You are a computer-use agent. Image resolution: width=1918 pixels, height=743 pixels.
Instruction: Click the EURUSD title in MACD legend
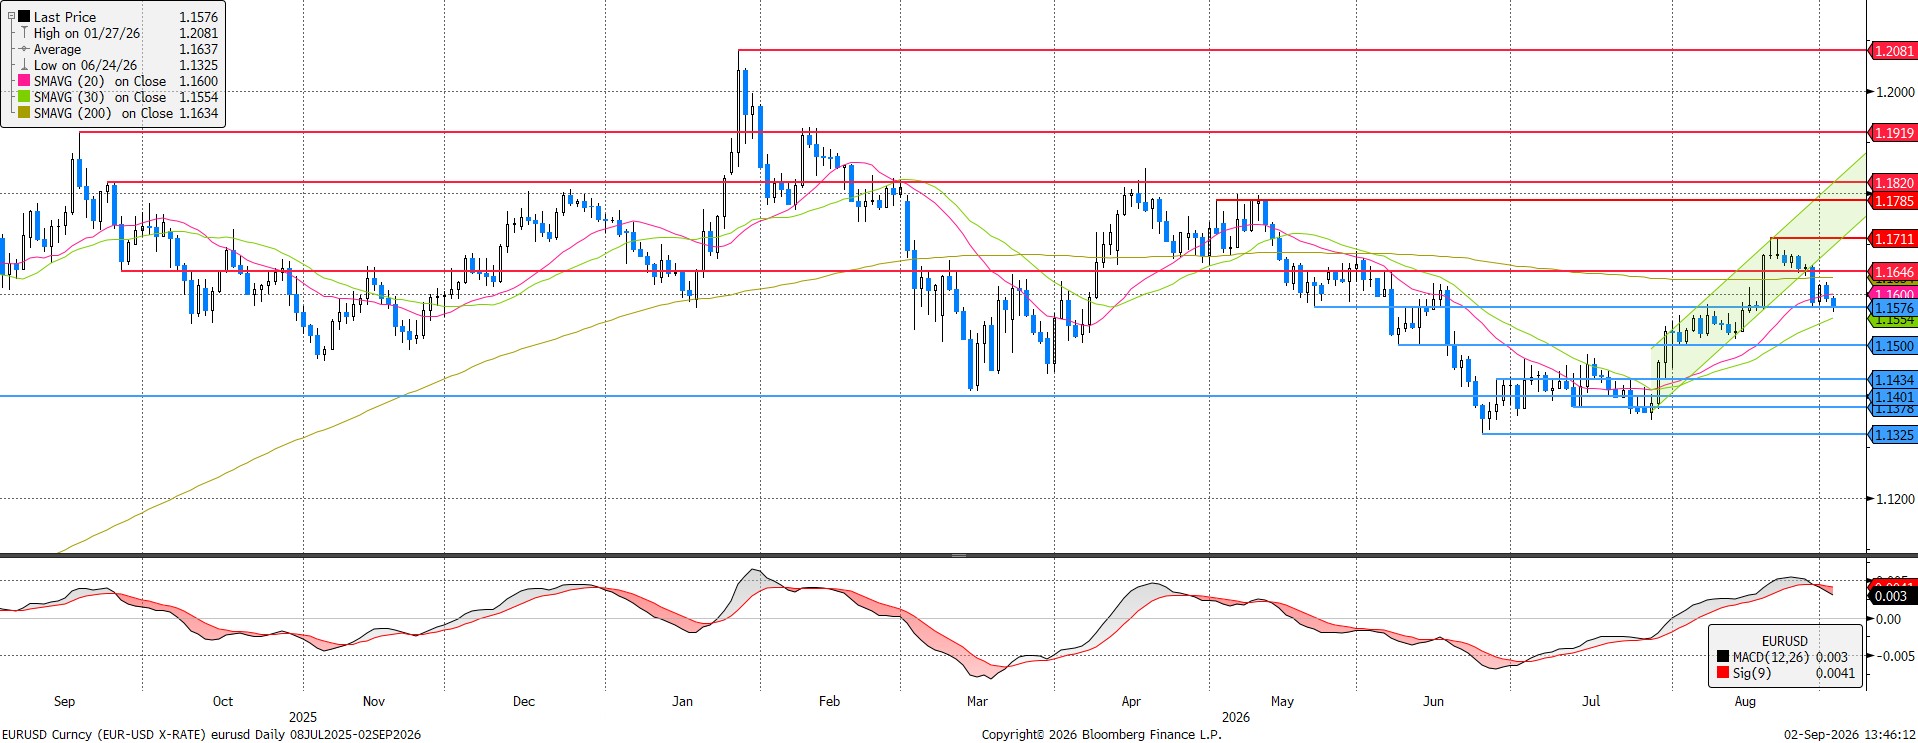pyautogui.click(x=1785, y=641)
